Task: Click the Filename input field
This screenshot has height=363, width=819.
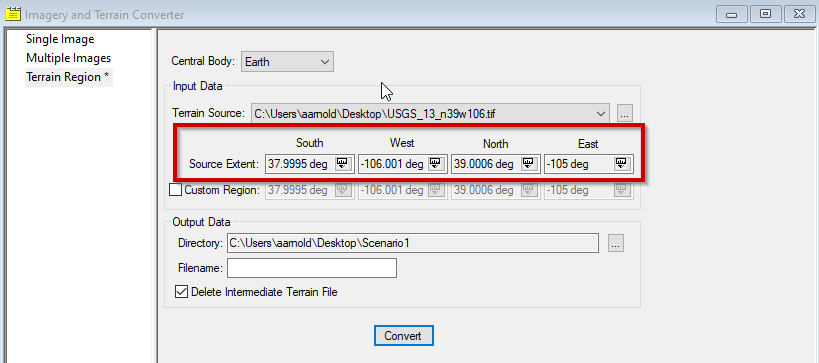Action: (x=312, y=268)
